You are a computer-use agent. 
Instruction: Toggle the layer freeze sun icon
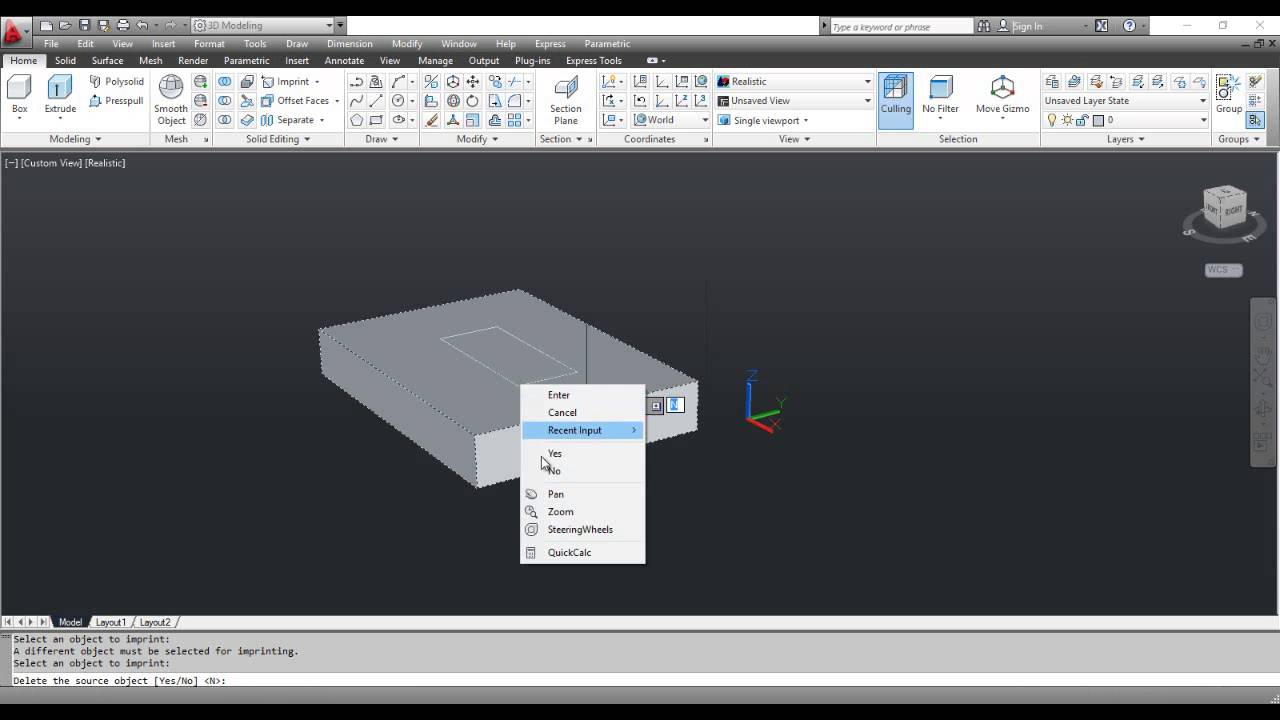pyautogui.click(x=1068, y=120)
